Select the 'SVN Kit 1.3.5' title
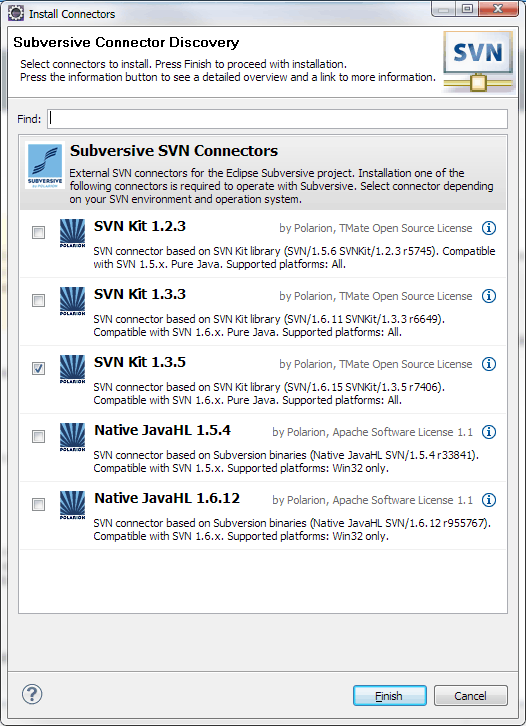This screenshot has width=526, height=726. (140, 362)
